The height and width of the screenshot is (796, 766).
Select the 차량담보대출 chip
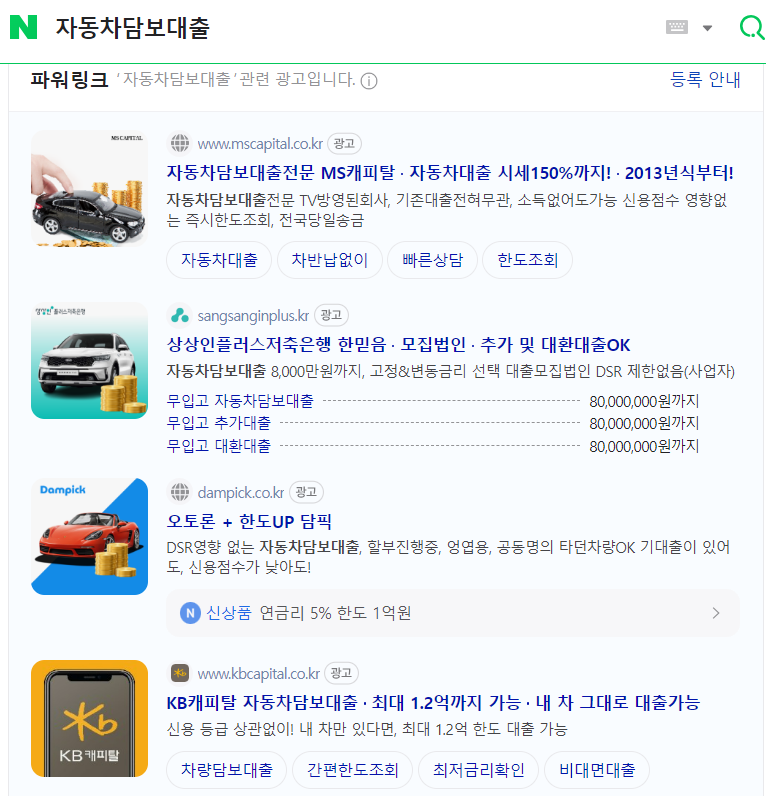pyautogui.click(x=226, y=770)
